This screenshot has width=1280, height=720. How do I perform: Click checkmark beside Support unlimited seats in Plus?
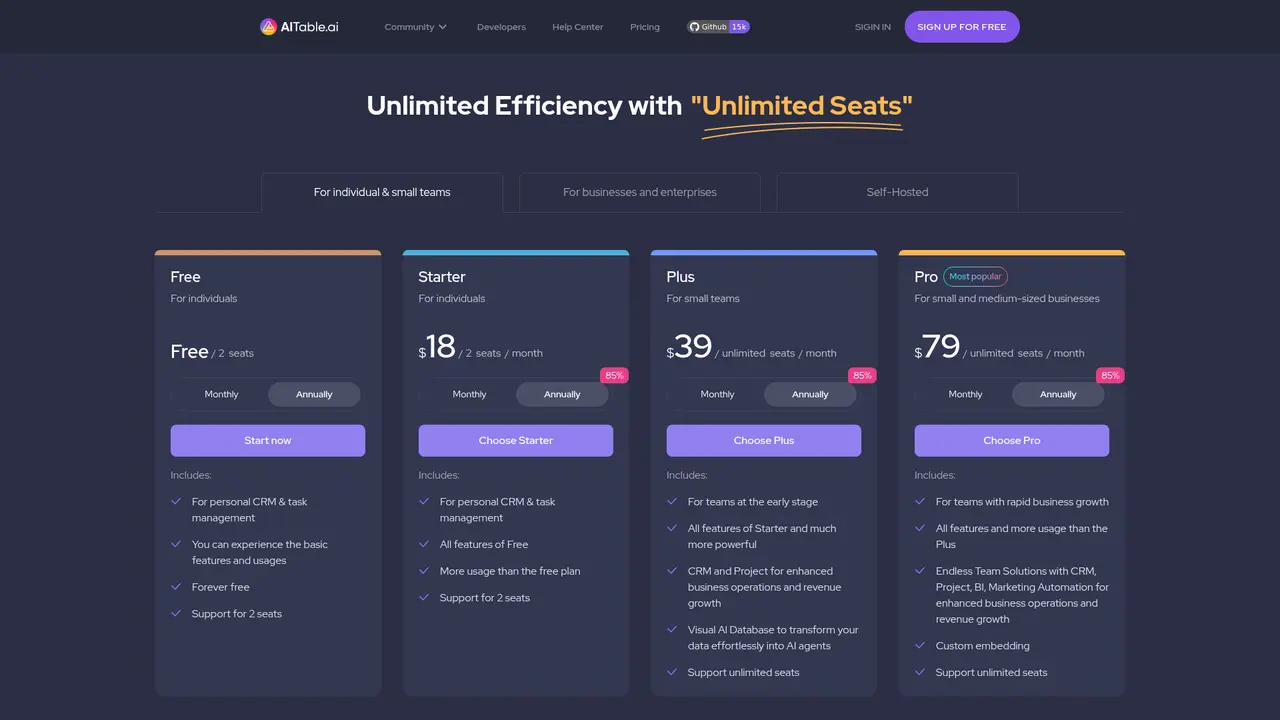672,673
